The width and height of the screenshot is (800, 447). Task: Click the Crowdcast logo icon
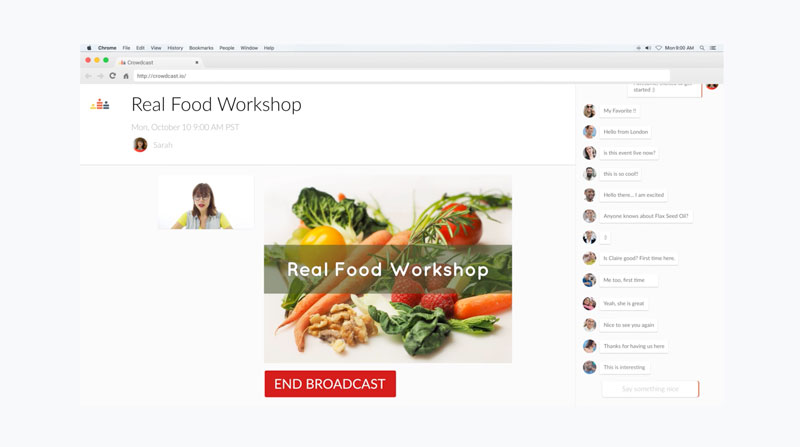100,105
